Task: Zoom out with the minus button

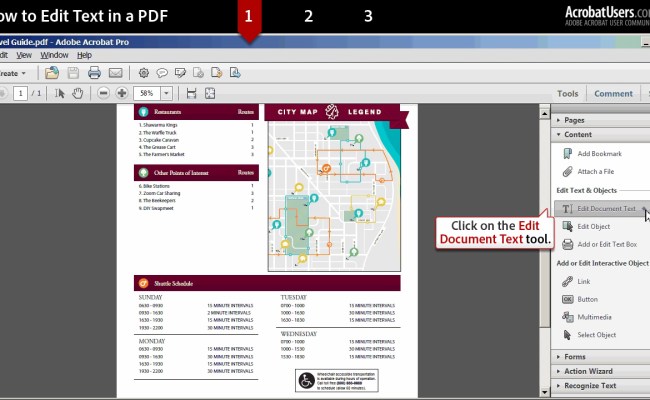Action: click(x=104, y=93)
